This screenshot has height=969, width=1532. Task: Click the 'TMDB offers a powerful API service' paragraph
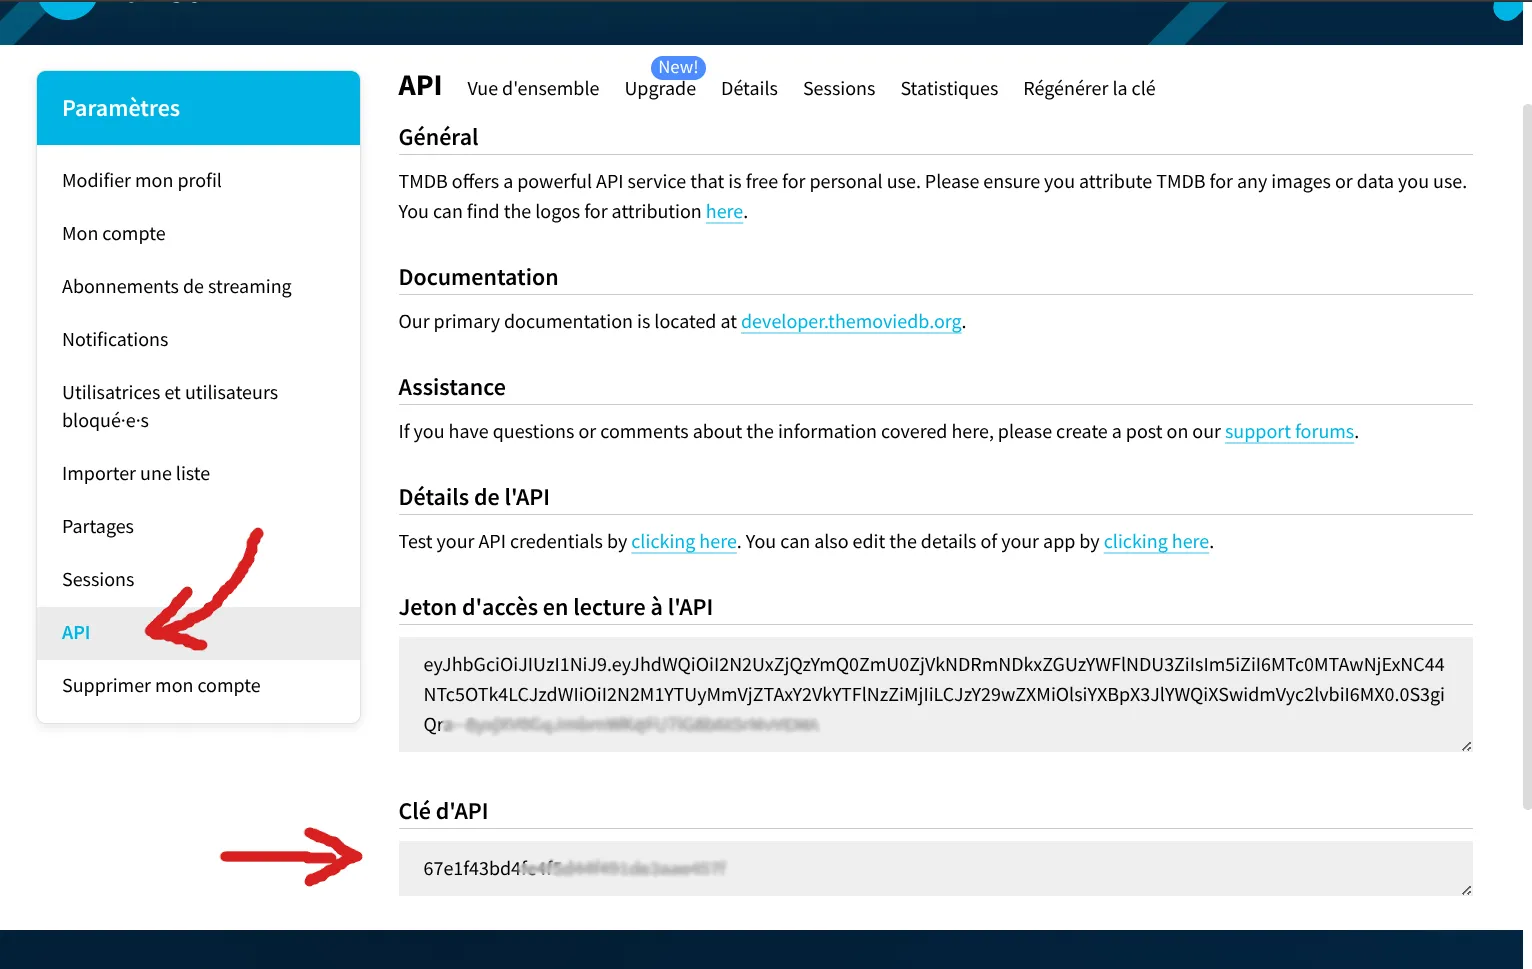933,197
